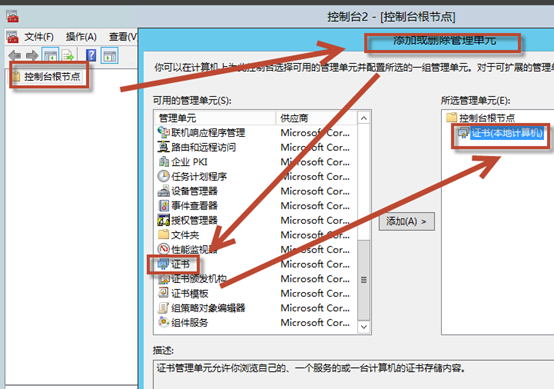This screenshot has height=389, width=554.
Task: Click the snap-in list scroll up arrow
Action: [364, 118]
